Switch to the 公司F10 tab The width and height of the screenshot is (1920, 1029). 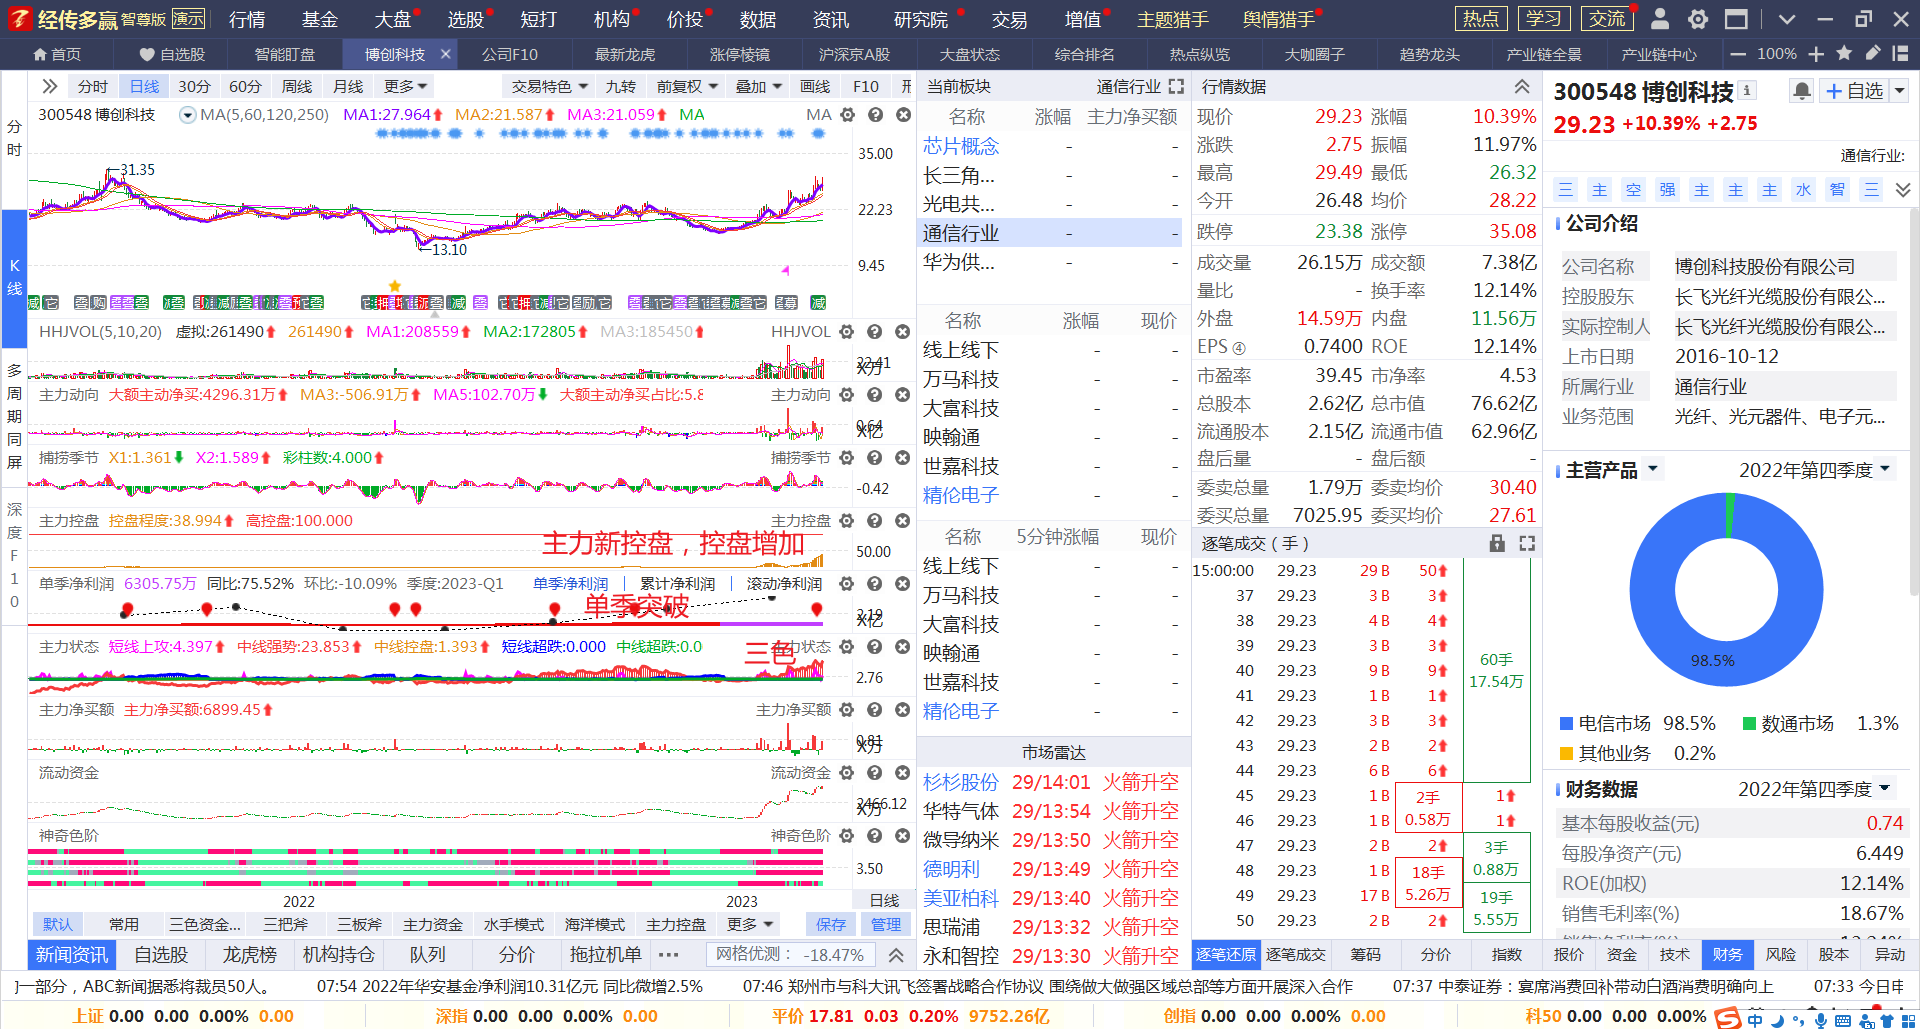pos(510,54)
